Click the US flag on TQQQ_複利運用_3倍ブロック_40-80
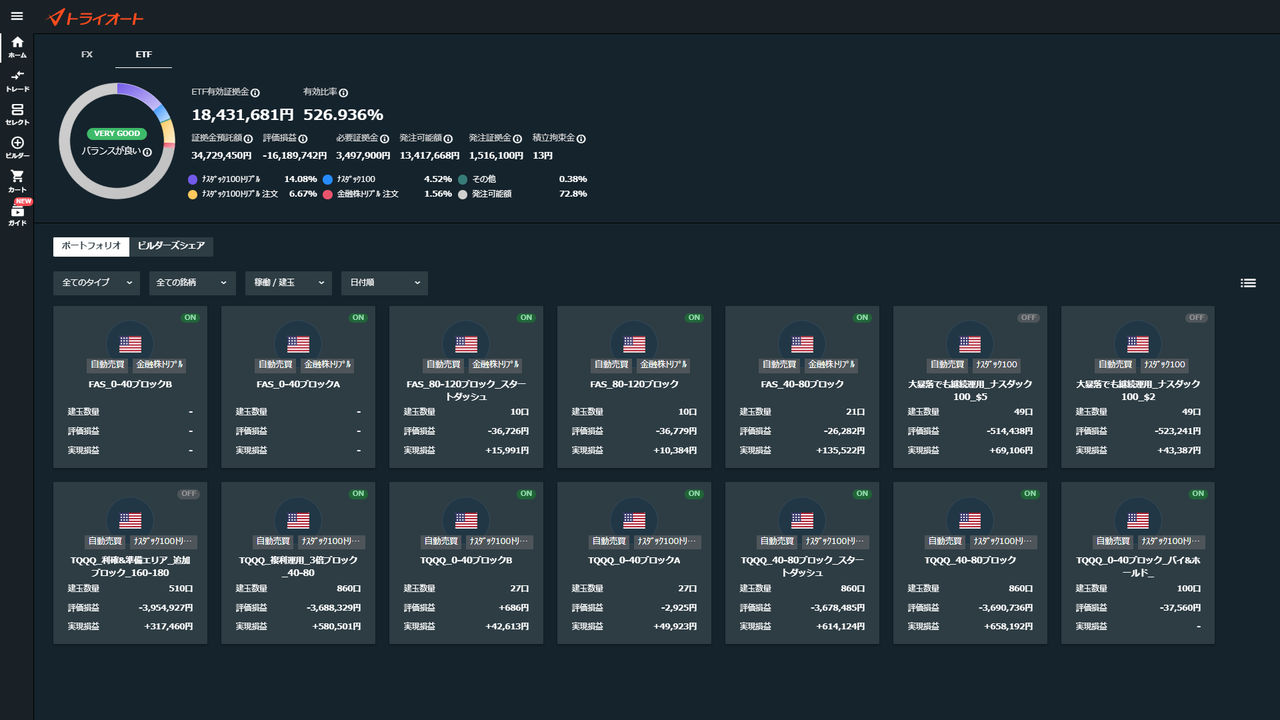Screen dimensions: 1280x720 click(298, 520)
